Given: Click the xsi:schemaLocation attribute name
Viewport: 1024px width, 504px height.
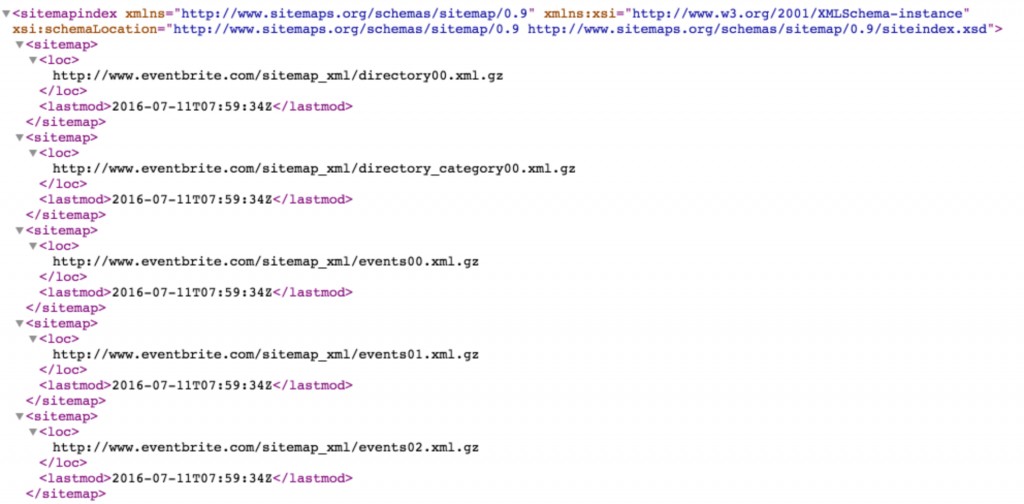Looking at the screenshot, I should pyautogui.click(x=87, y=29).
